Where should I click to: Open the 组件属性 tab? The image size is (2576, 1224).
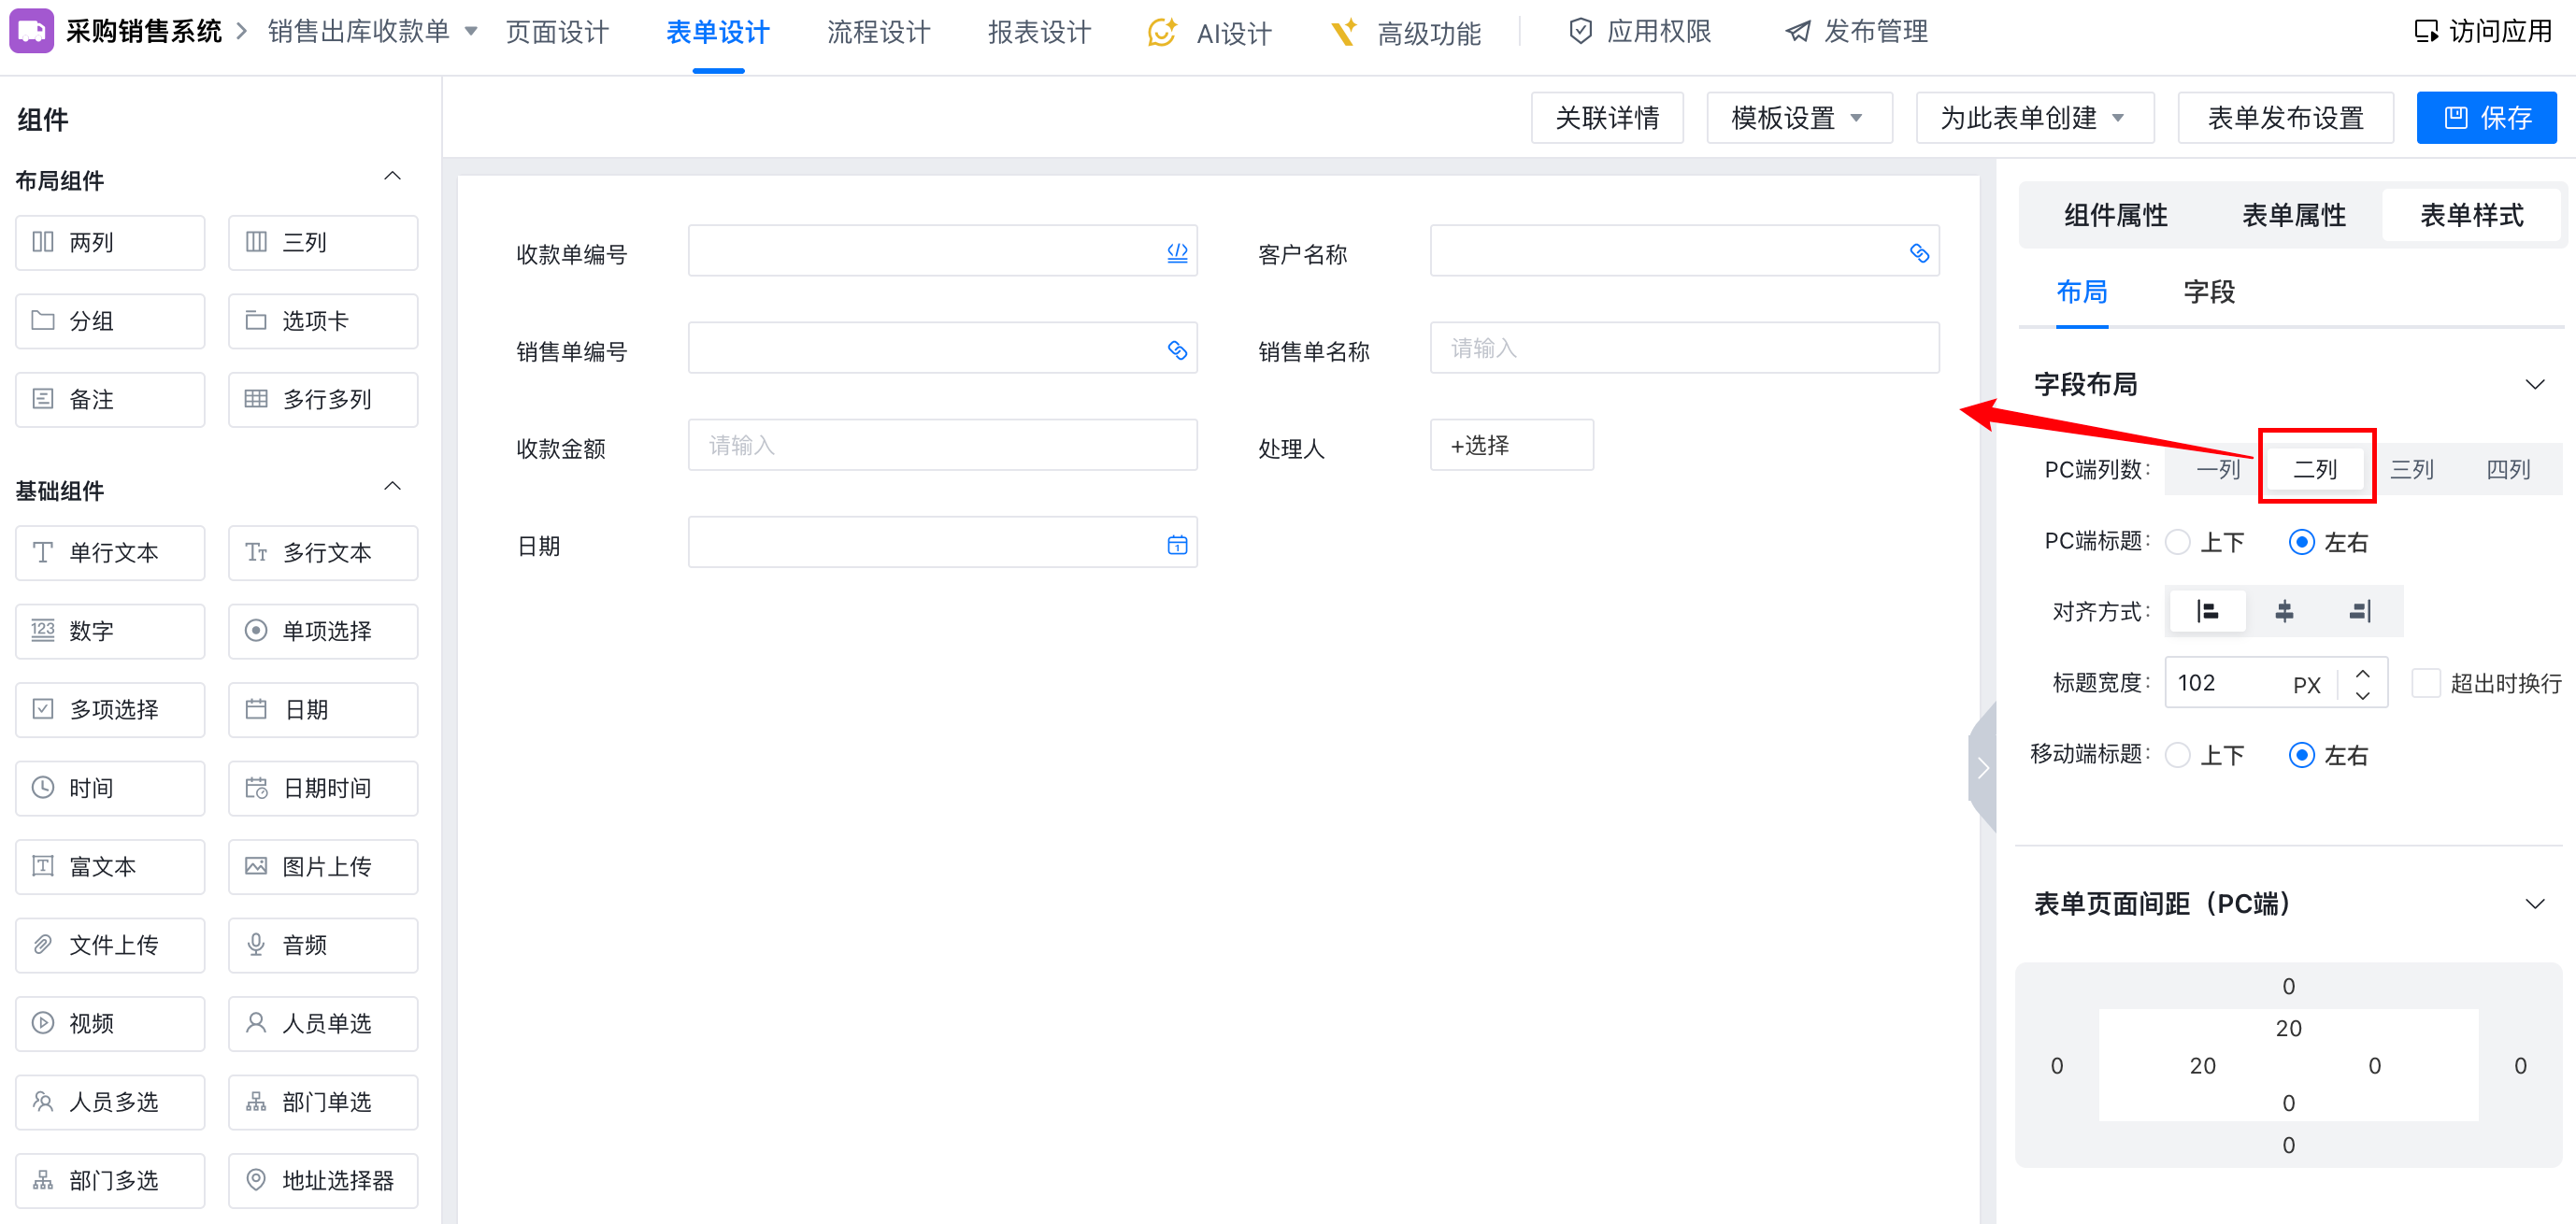2115,215
